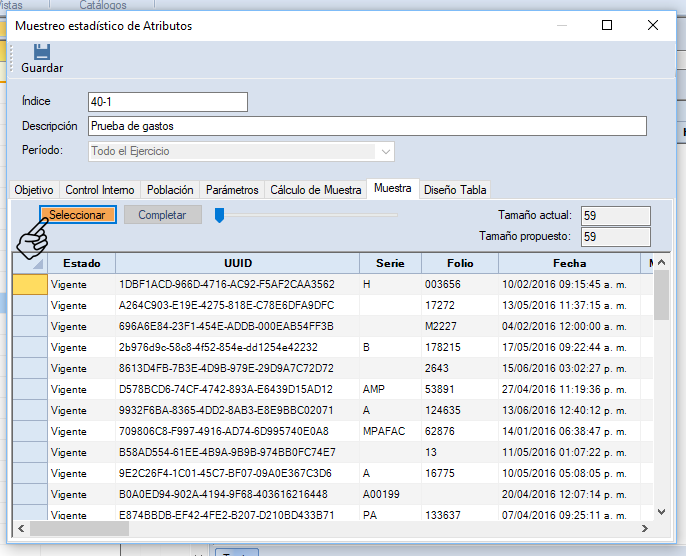Select the Parámetros tab
The image size is (686, 556).
pyautogui.click(x=232, y=190)
